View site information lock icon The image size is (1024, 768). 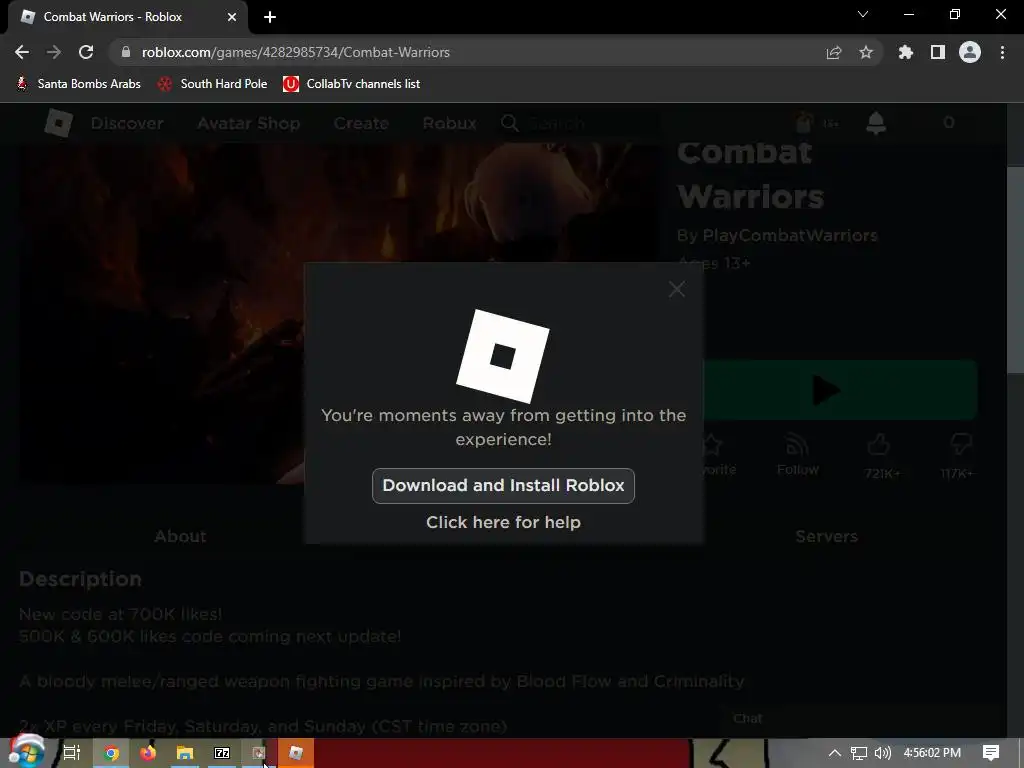[126, 52]
